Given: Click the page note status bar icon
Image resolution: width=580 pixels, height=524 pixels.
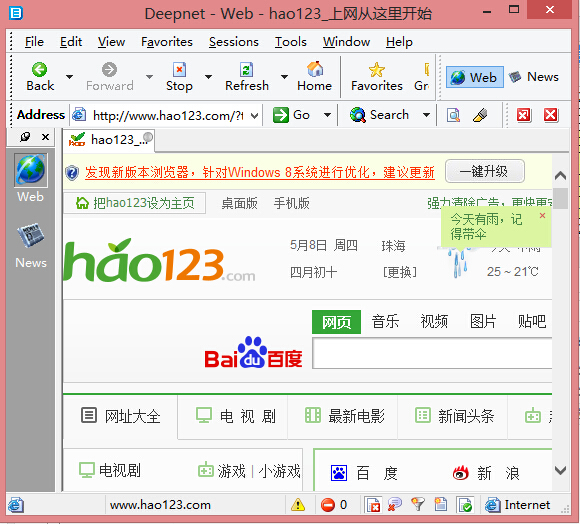Looking at the screenshot, I should pyautogui.click(x=441, y=505).
